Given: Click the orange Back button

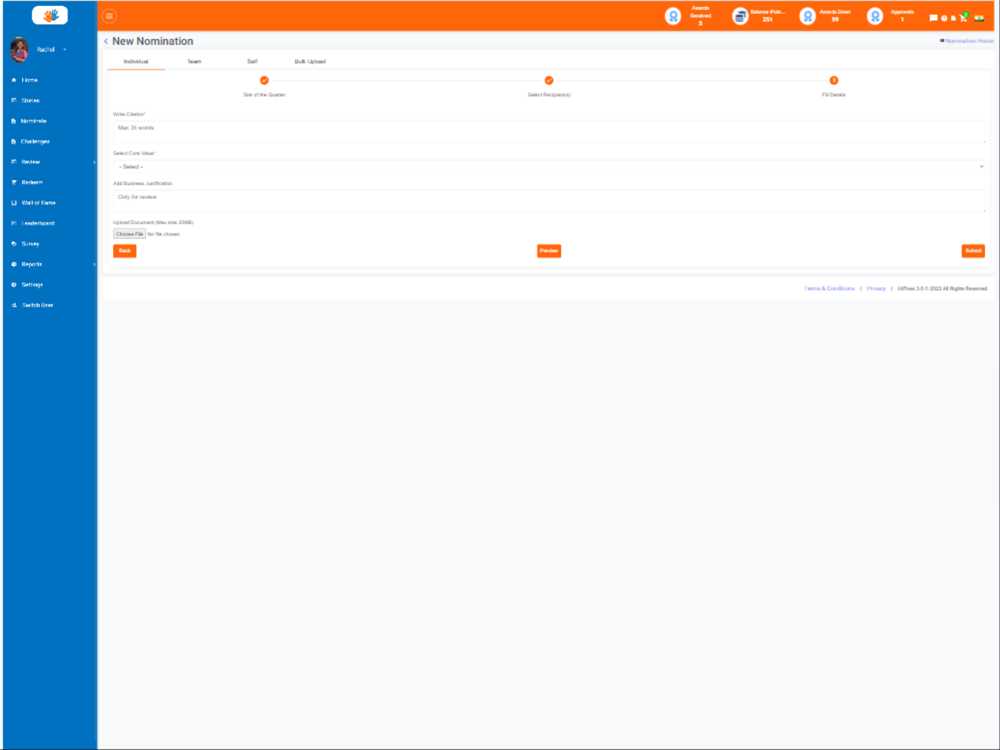Looking at the screenshot, I should tap(124, 251).
